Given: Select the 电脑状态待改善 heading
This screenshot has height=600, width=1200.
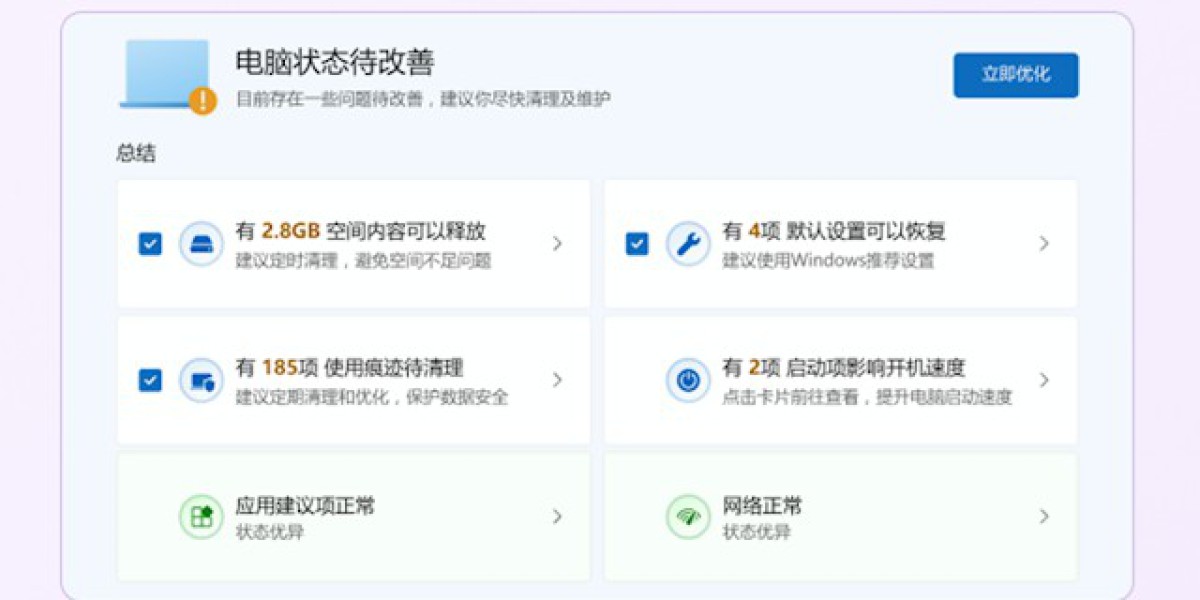Looking at the screenshot, I should point(335,63).
